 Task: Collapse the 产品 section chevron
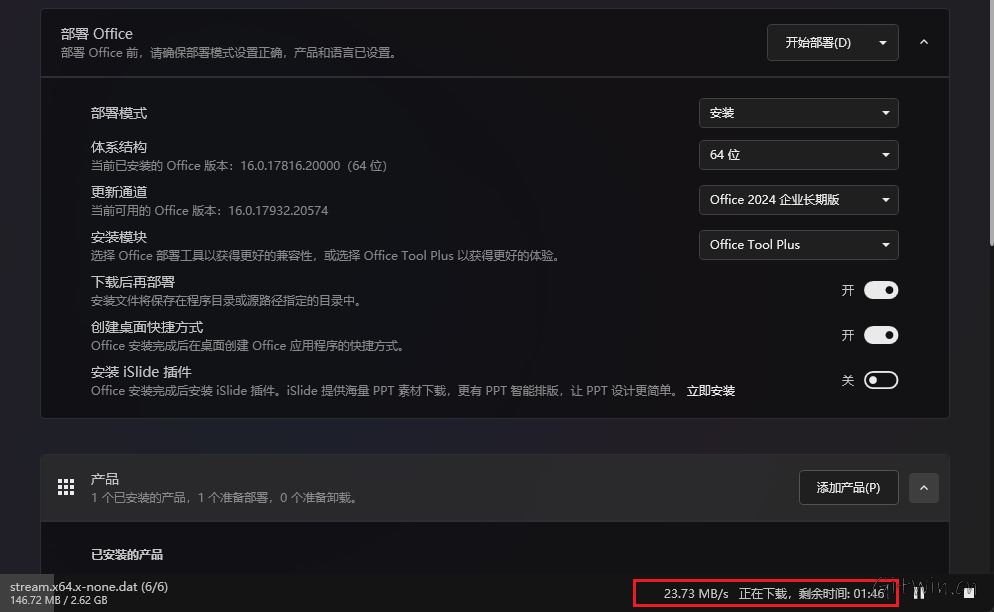pyautogui.click(x=924, y=488)
